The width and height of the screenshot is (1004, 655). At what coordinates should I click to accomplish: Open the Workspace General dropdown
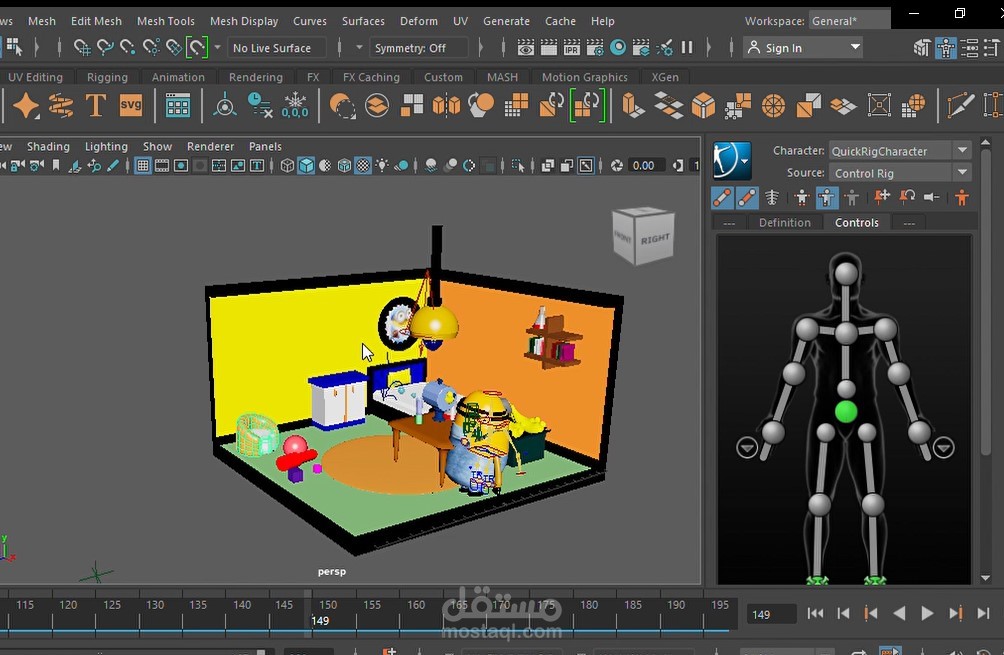pos(849,20)
